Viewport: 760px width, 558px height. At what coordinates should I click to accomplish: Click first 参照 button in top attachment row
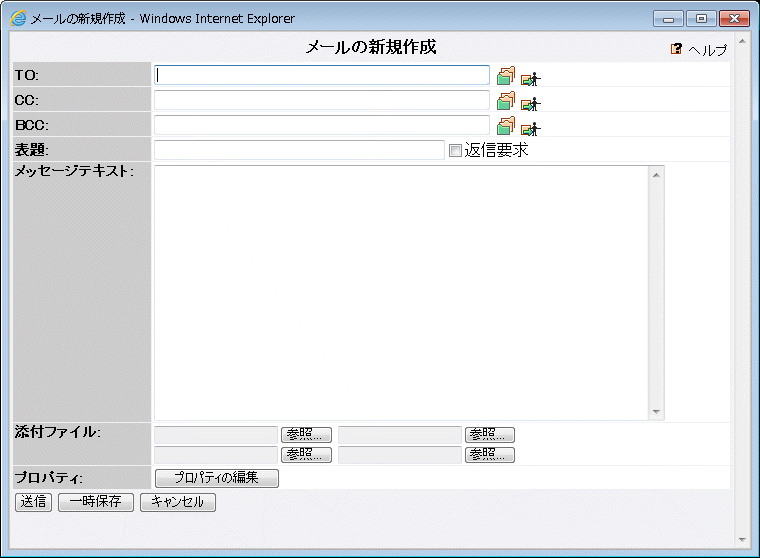click(x=306, y=435)
